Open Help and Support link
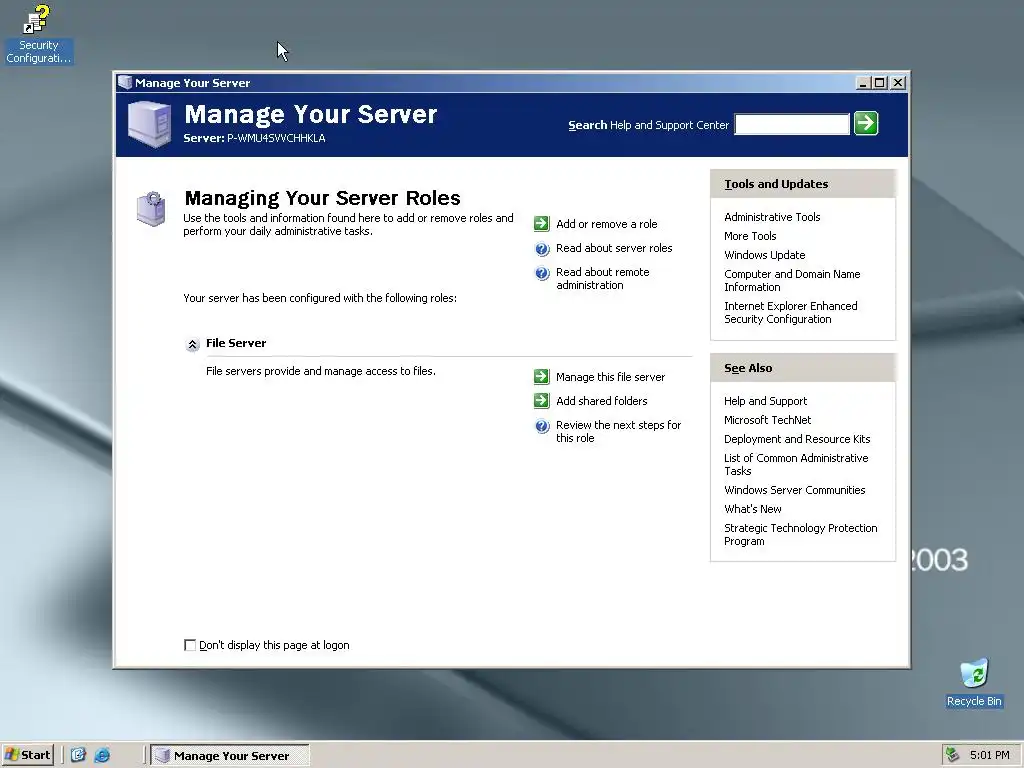Viewport: 1024px width, 768px height. (765, 401)
